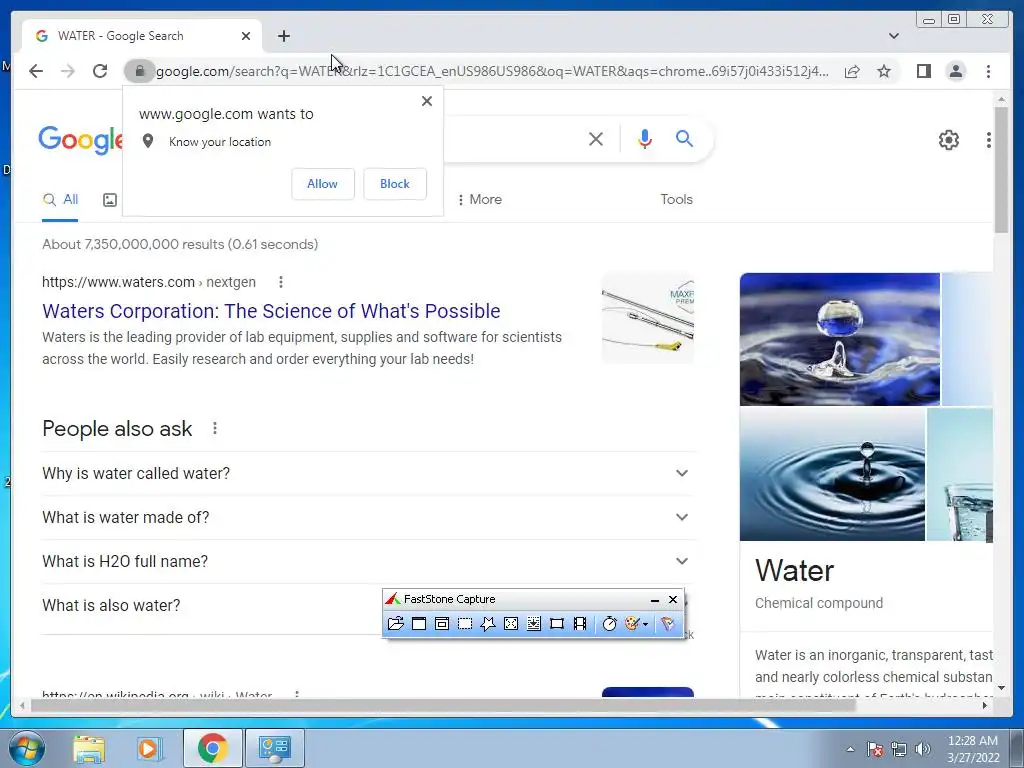1024x768 pixels.
Task: Click the blue Google search magnifier
Action: pyautogui.click(x=684, y=138)
